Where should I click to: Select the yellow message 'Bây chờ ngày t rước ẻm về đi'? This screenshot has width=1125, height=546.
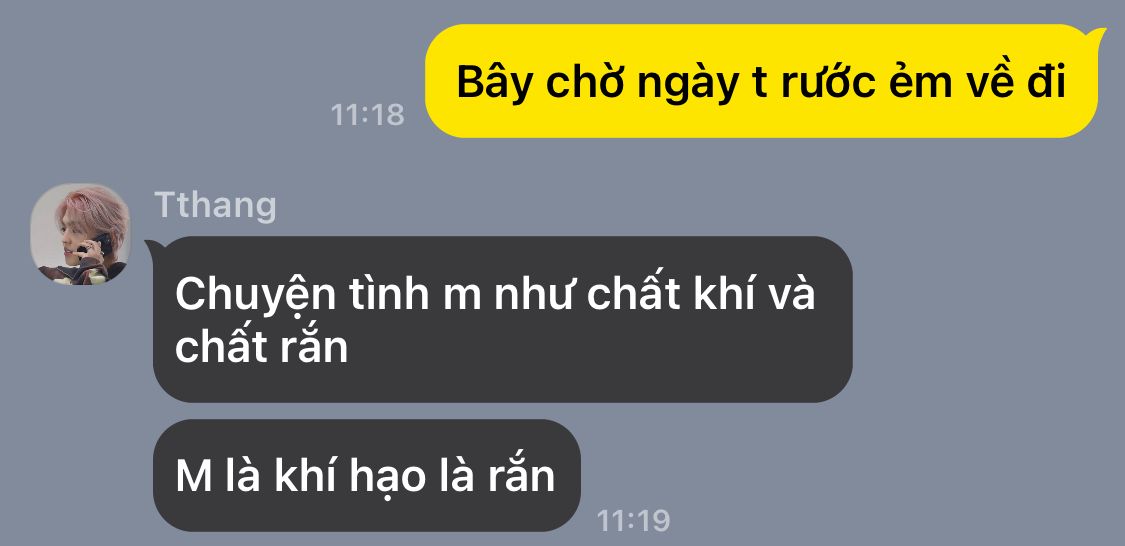pos(762,81)
